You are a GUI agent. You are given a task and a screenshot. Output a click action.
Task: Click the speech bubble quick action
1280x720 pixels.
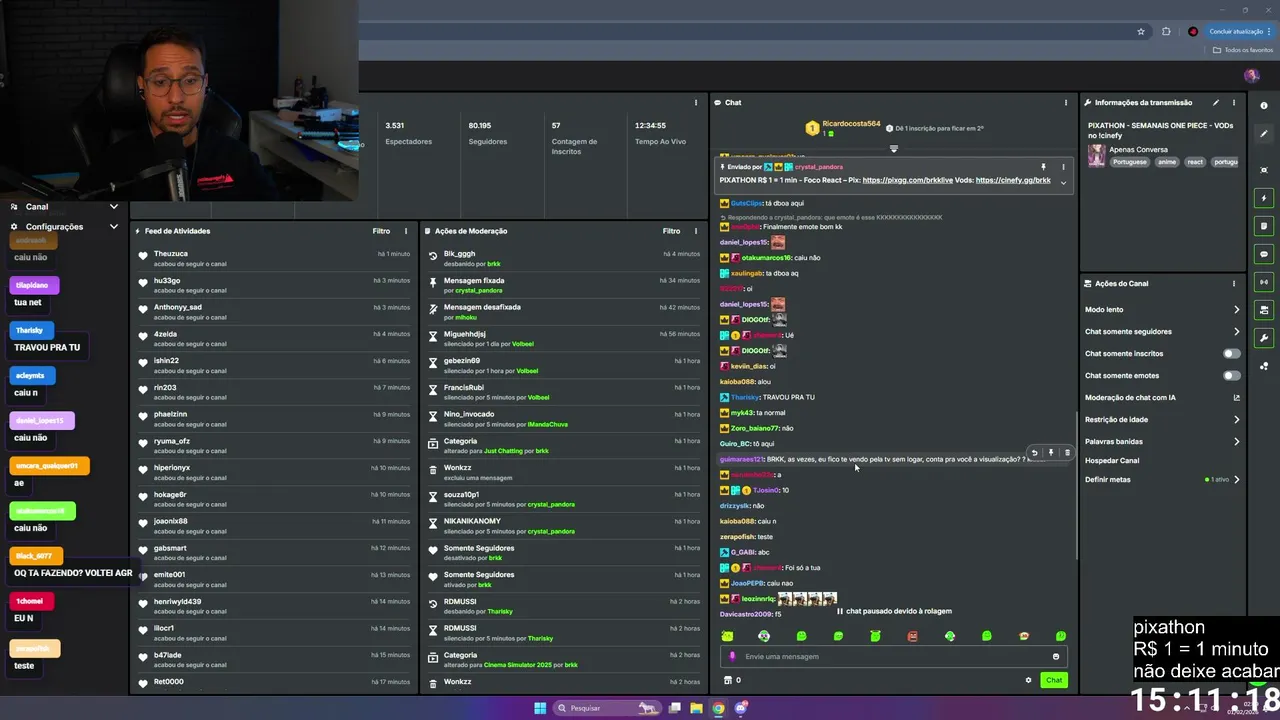pos(1264,254)
